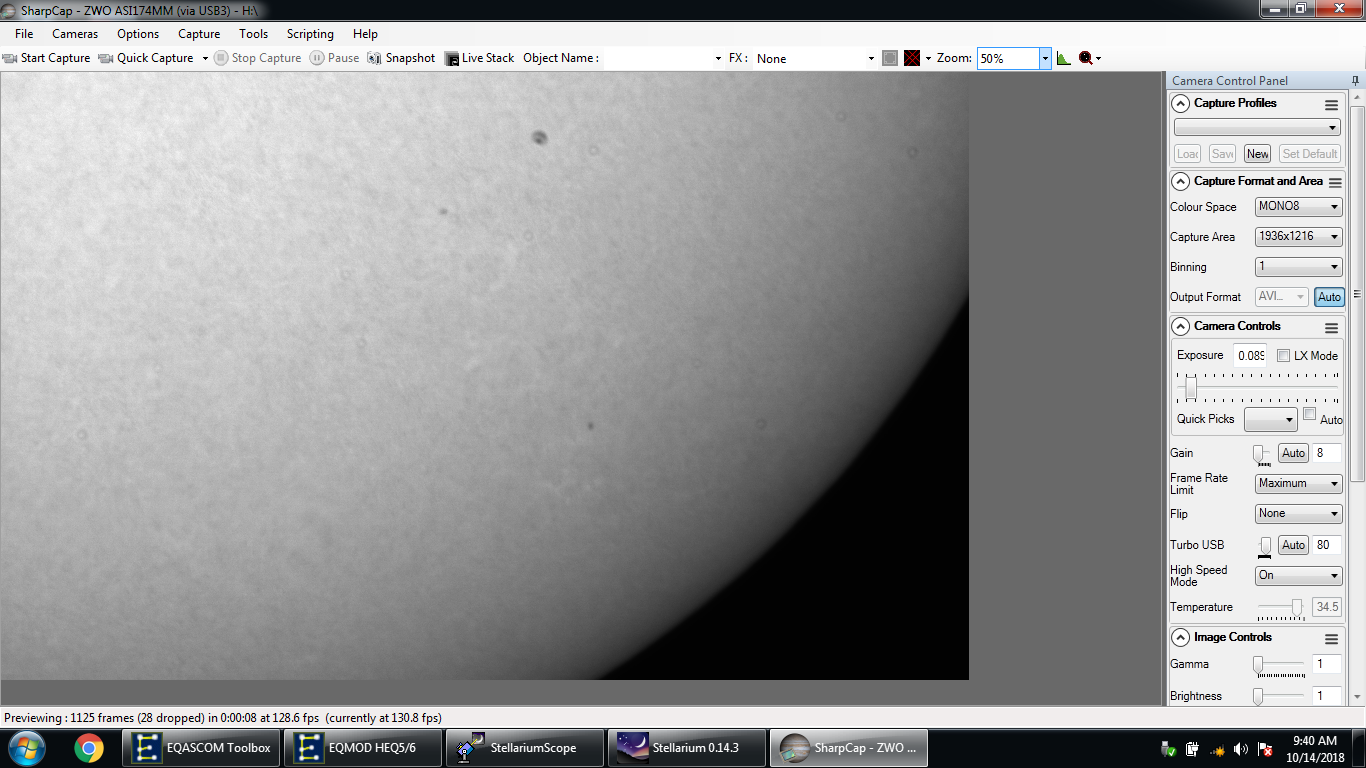The image size is (1366, 768).
Task: Click the New capture profile button
Action: pyautogui.click(x=1257, y=154)
